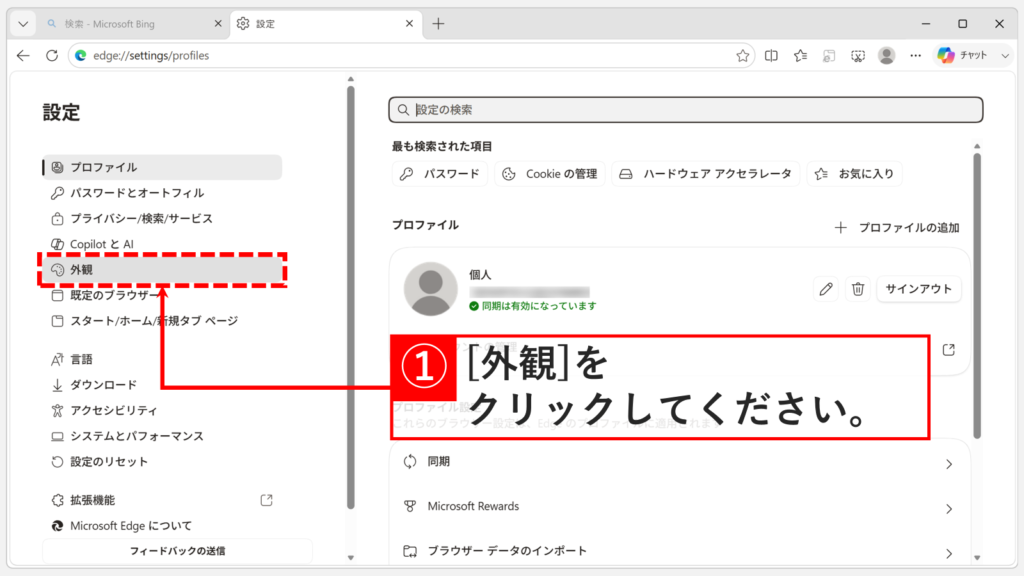This screenshot has height=576, width=1024.
Task: Open 言語 in the settings sidebar
Action: click(163, 359)
